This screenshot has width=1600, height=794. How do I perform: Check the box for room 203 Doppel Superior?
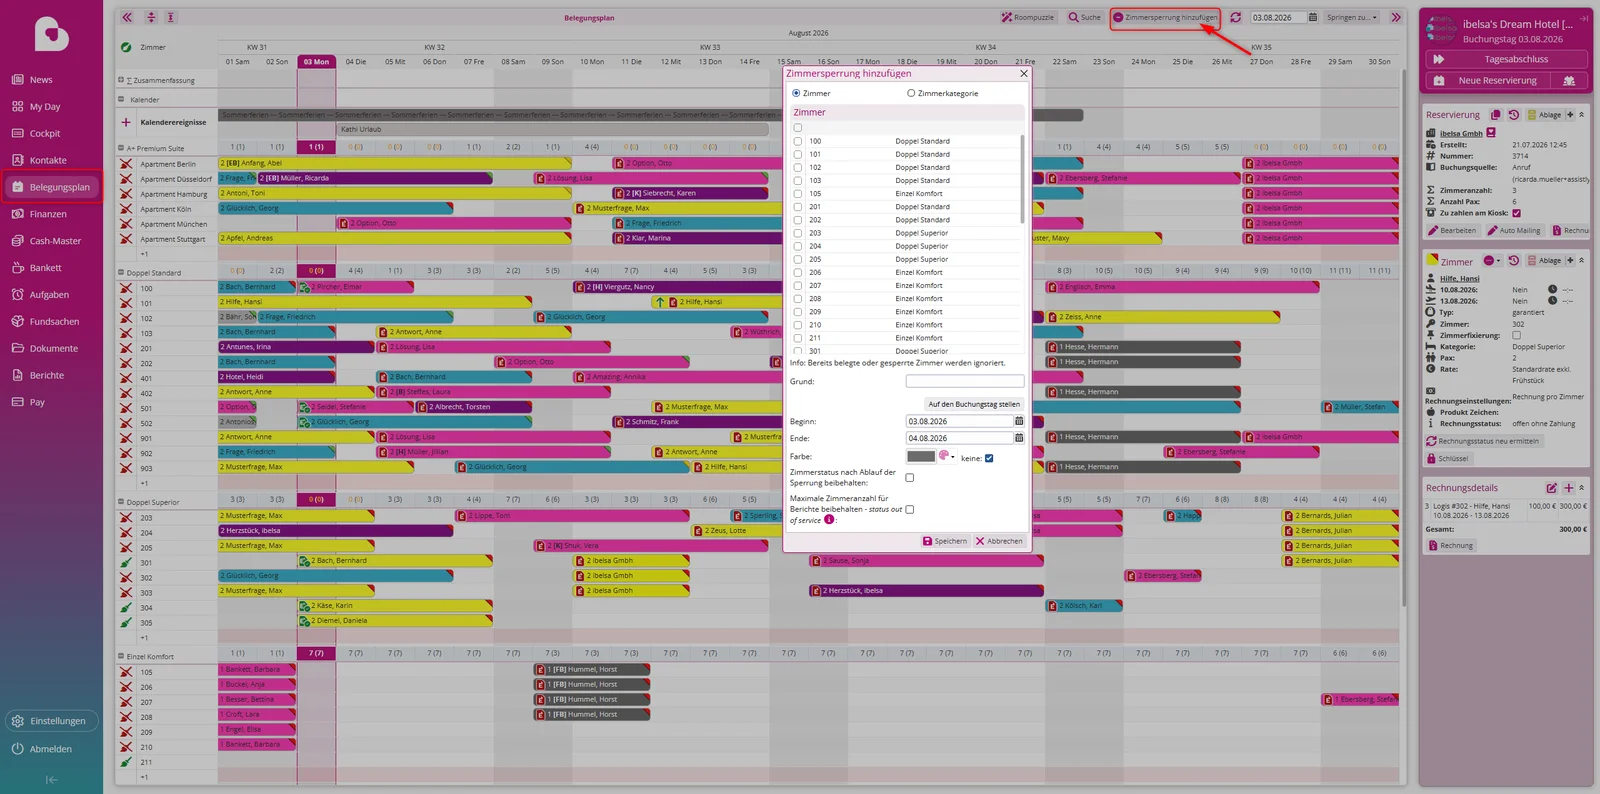798,233
